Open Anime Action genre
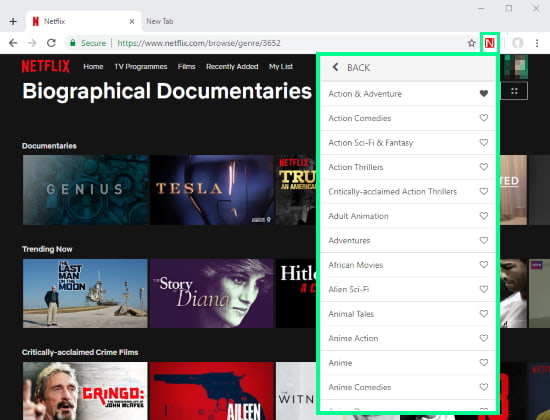 point(353,338)
